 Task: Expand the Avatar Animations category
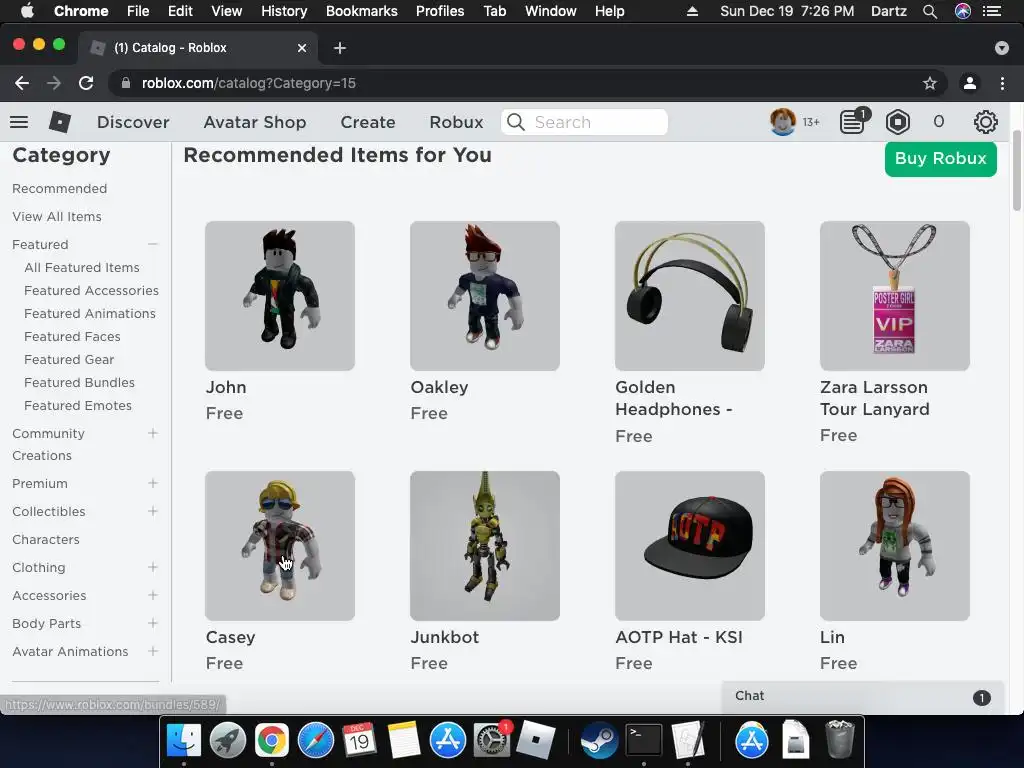click(153, 651)
